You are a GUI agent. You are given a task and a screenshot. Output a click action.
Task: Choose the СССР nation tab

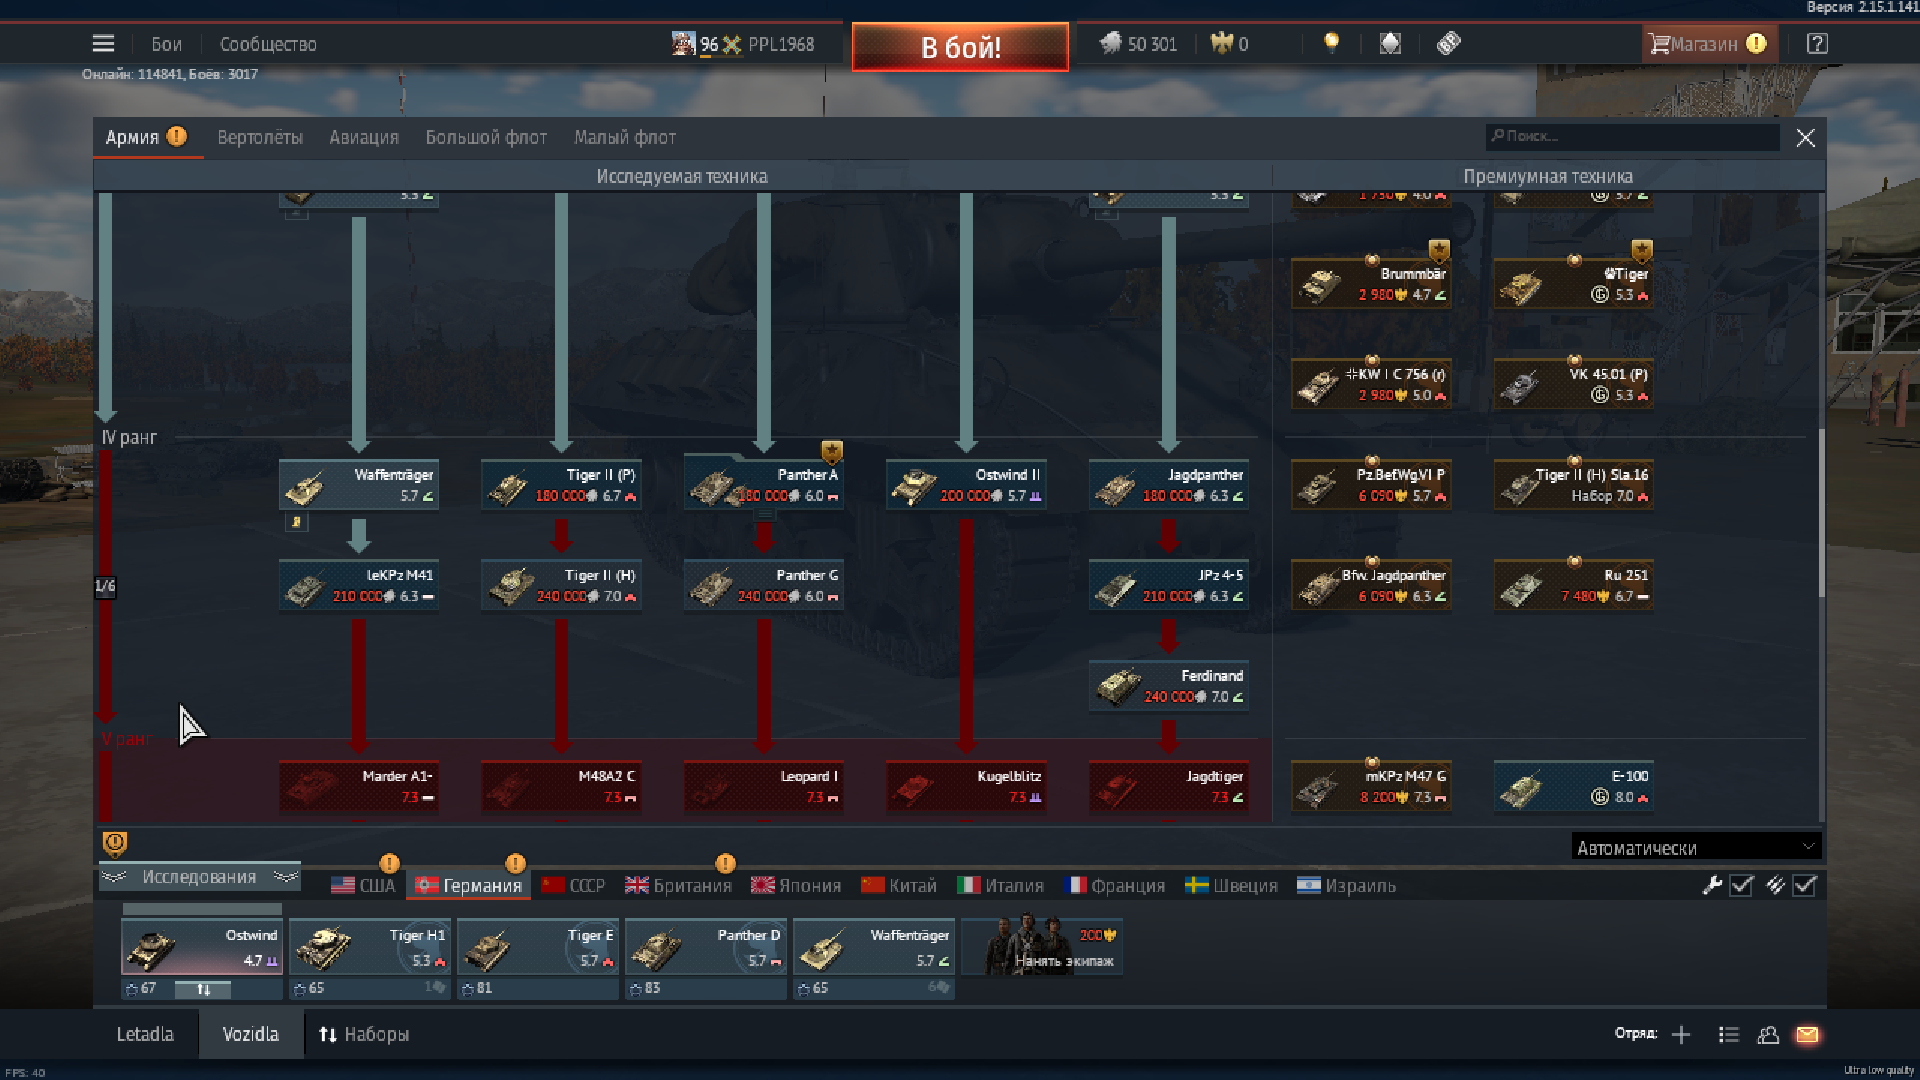tap(573, 885)
